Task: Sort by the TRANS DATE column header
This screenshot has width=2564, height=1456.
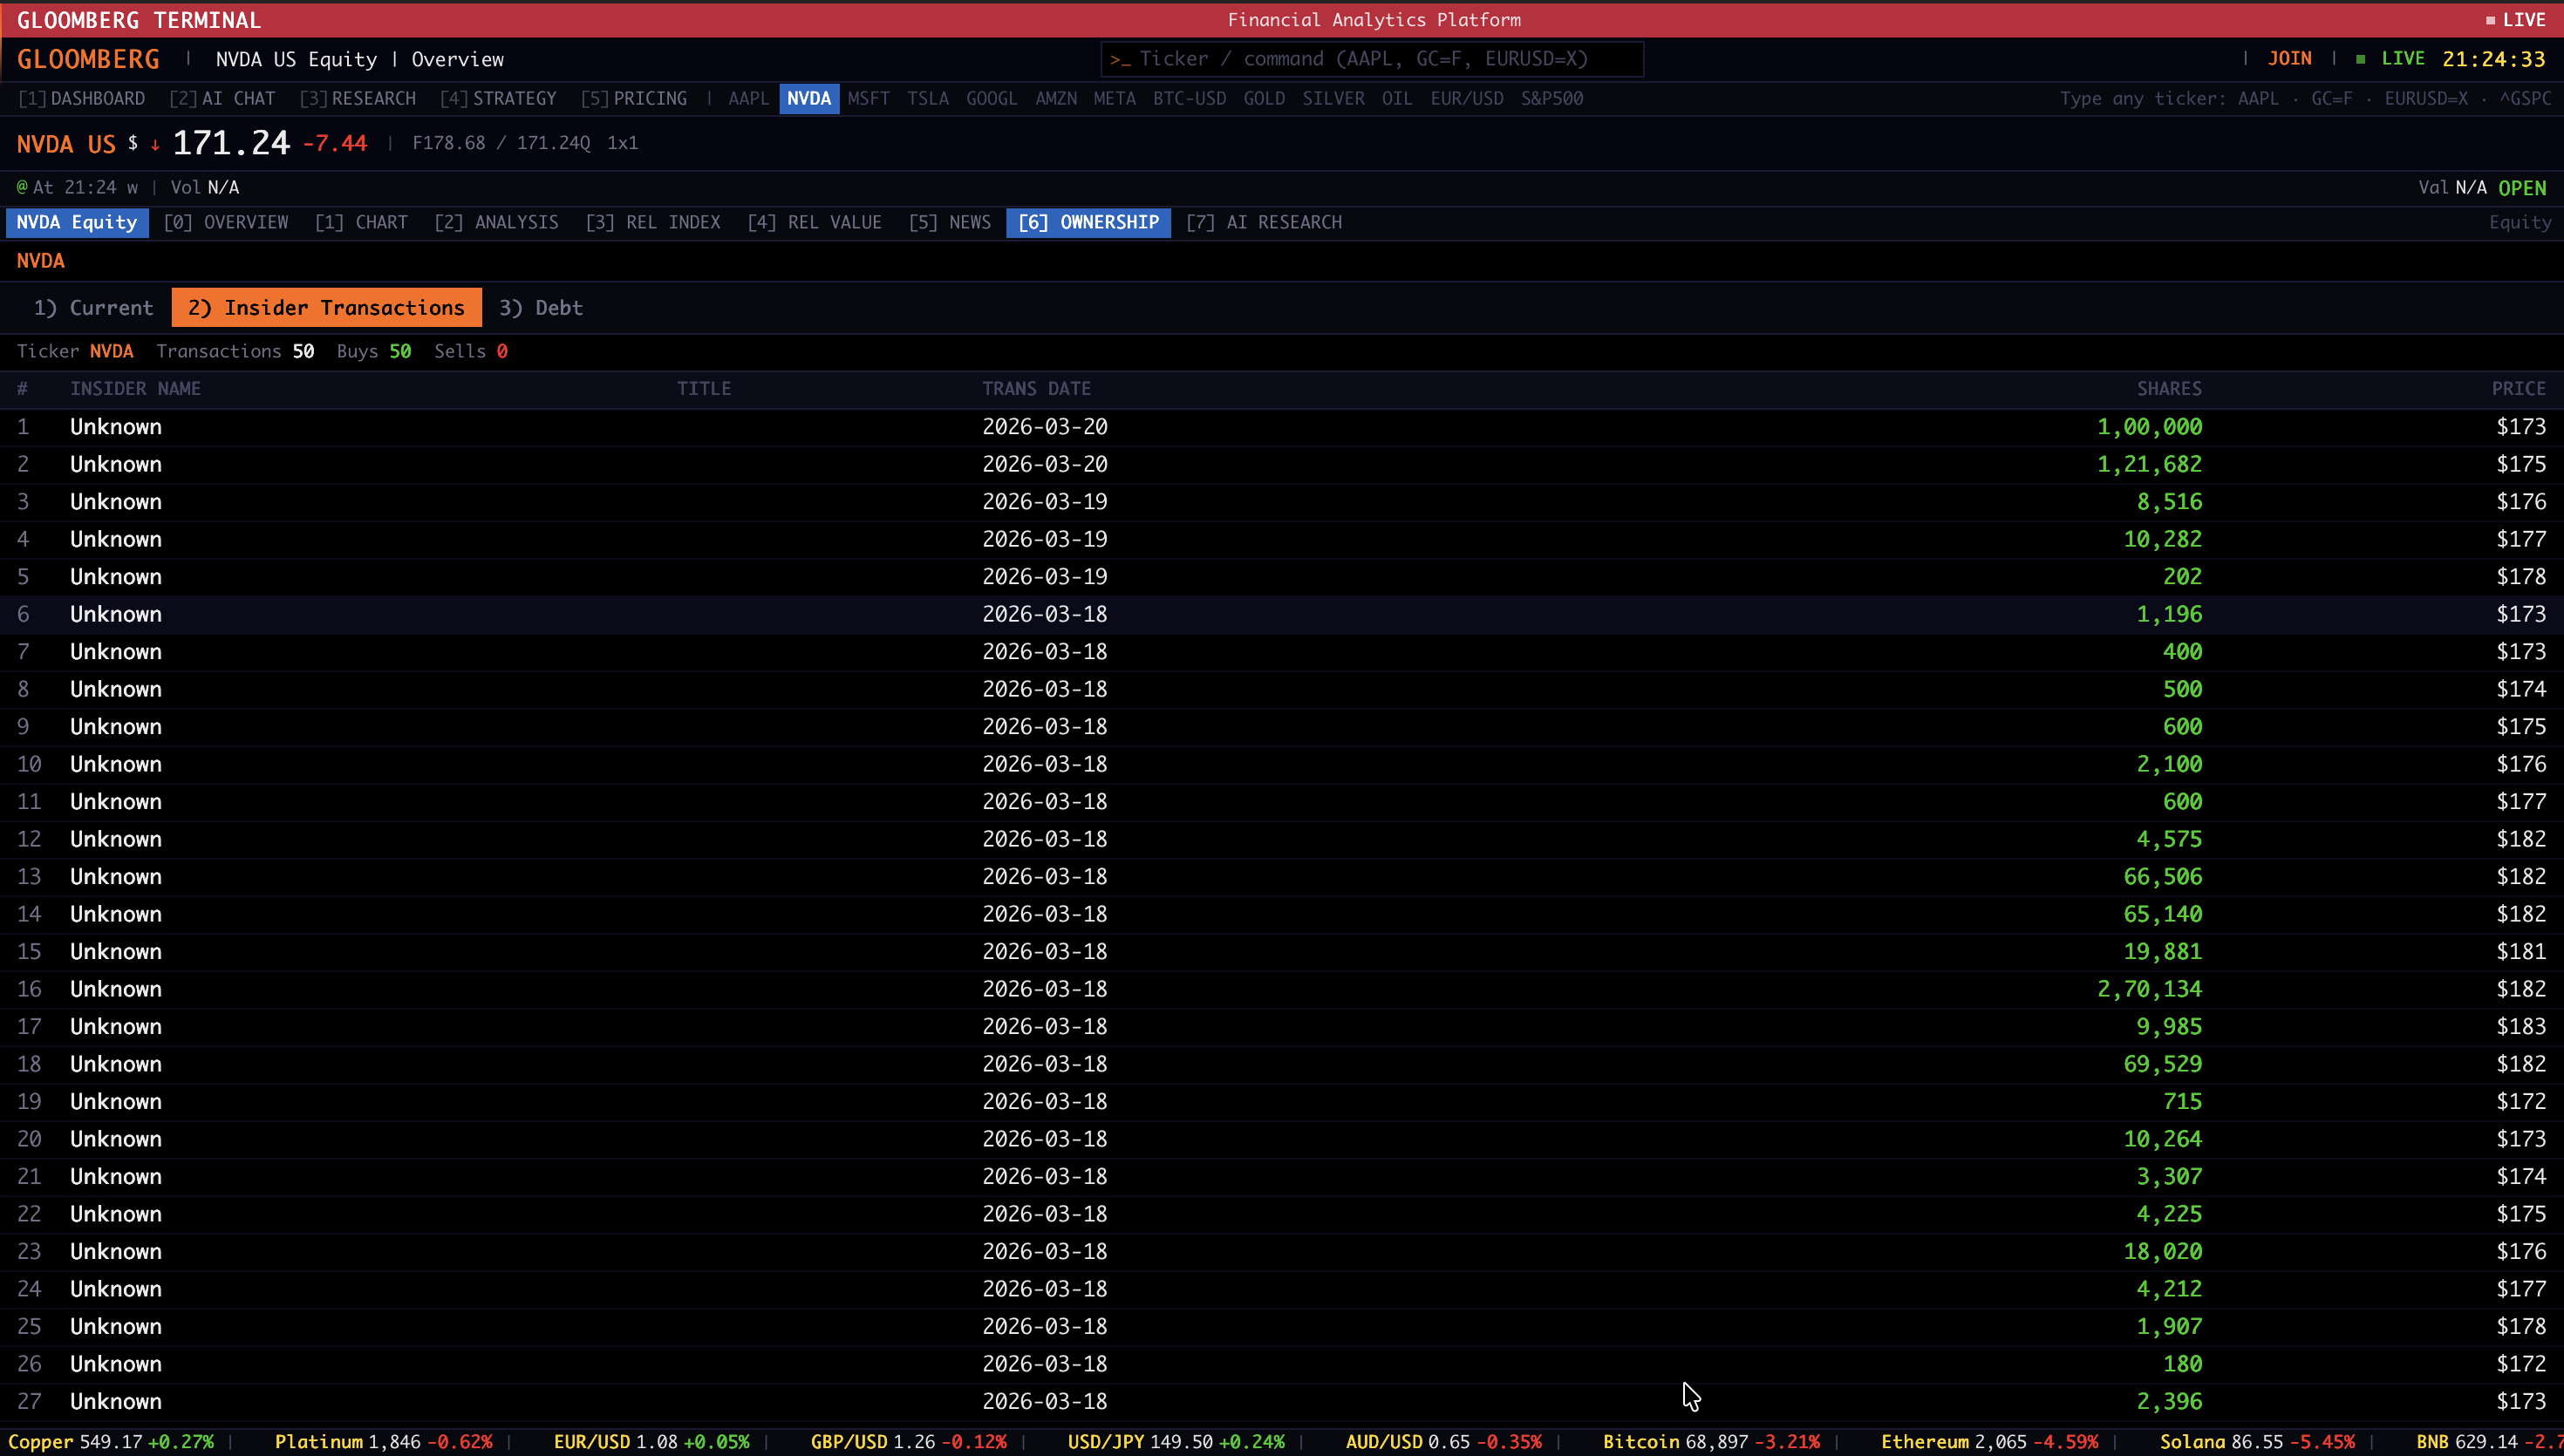Action: (1035, 389)
